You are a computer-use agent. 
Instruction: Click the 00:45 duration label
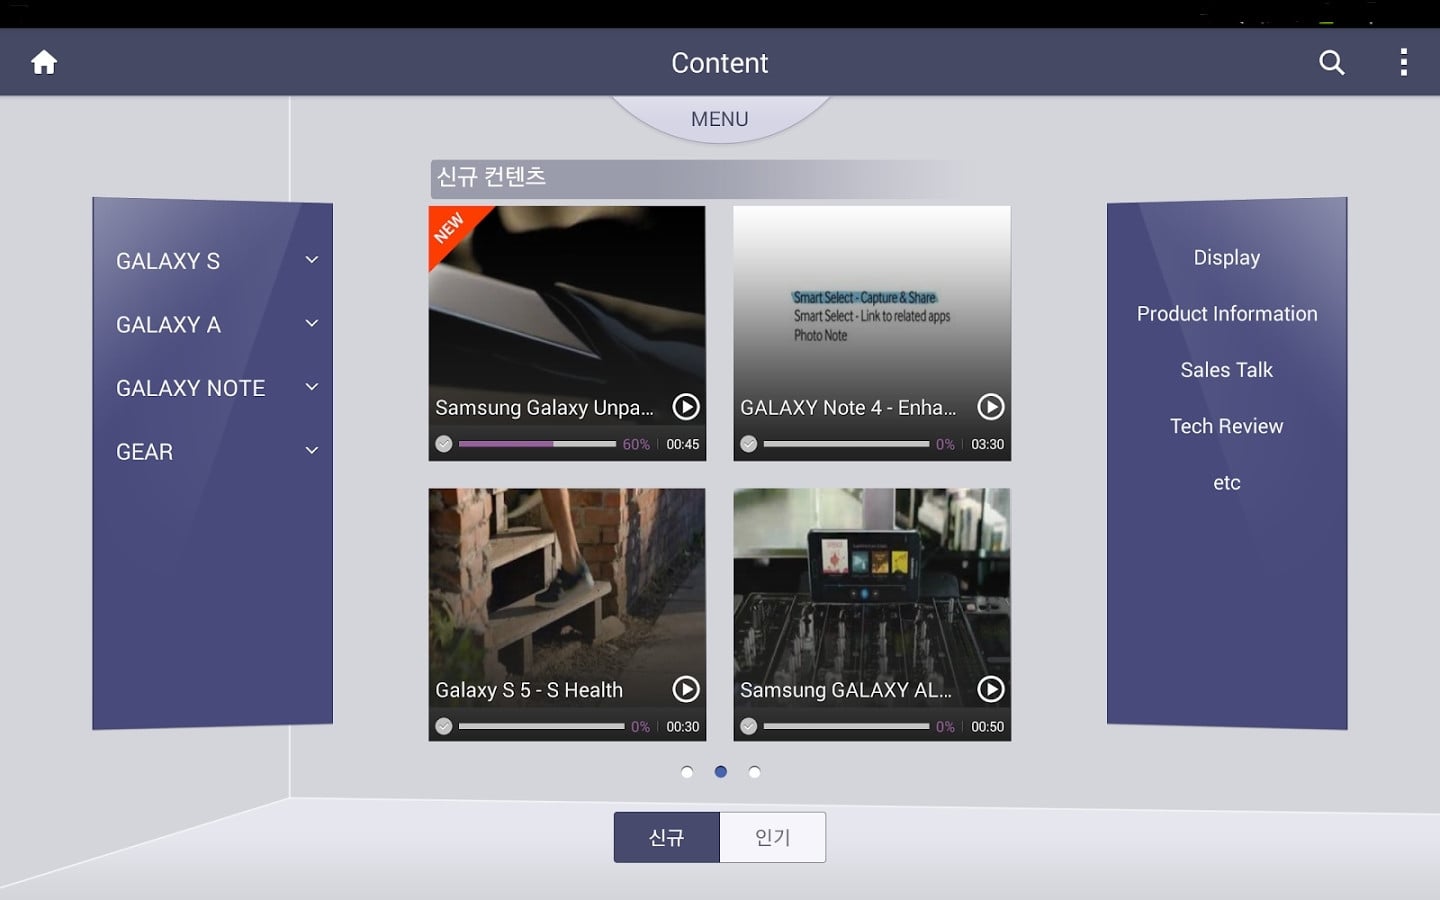[683, 444]
